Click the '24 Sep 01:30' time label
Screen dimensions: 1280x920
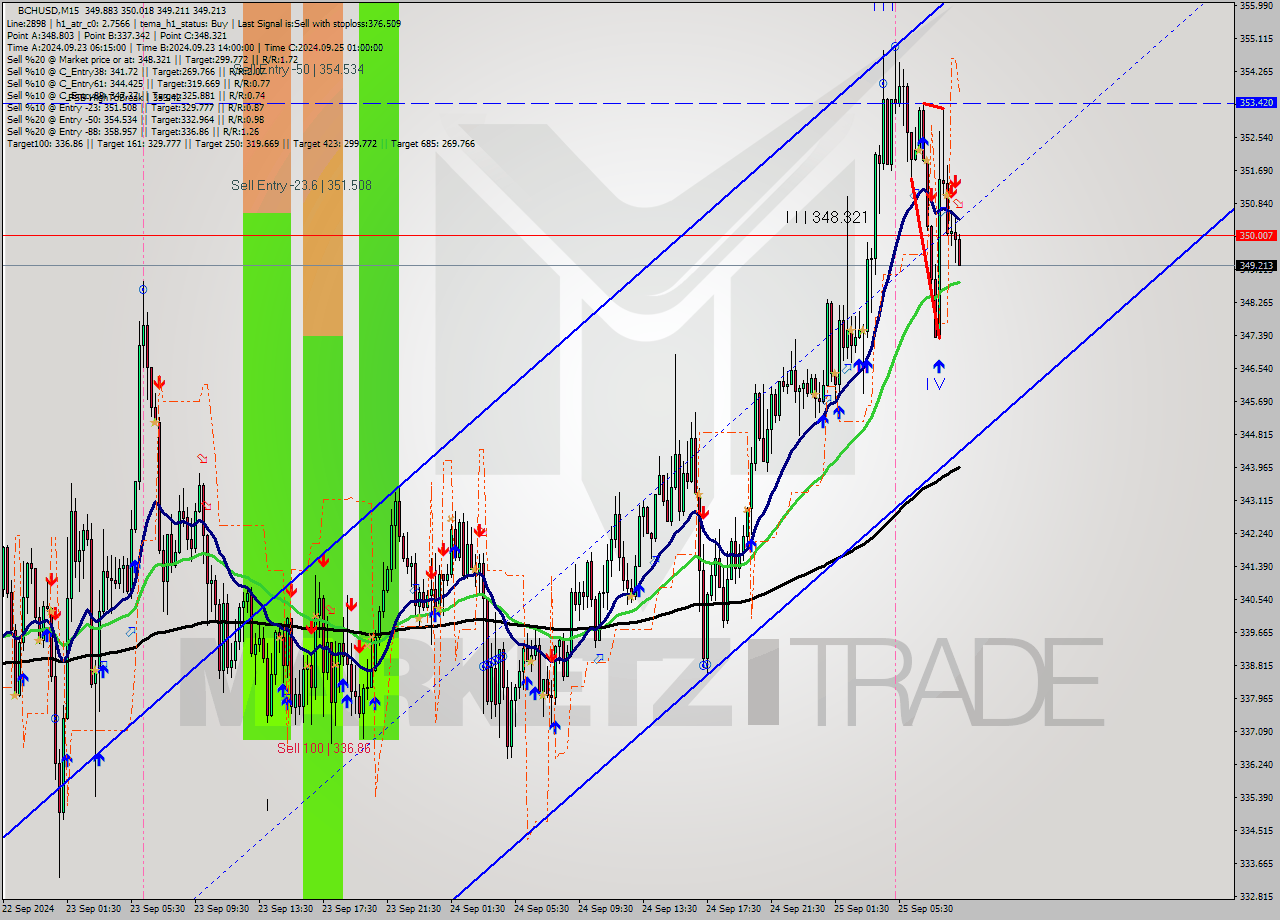coord(477,909)
